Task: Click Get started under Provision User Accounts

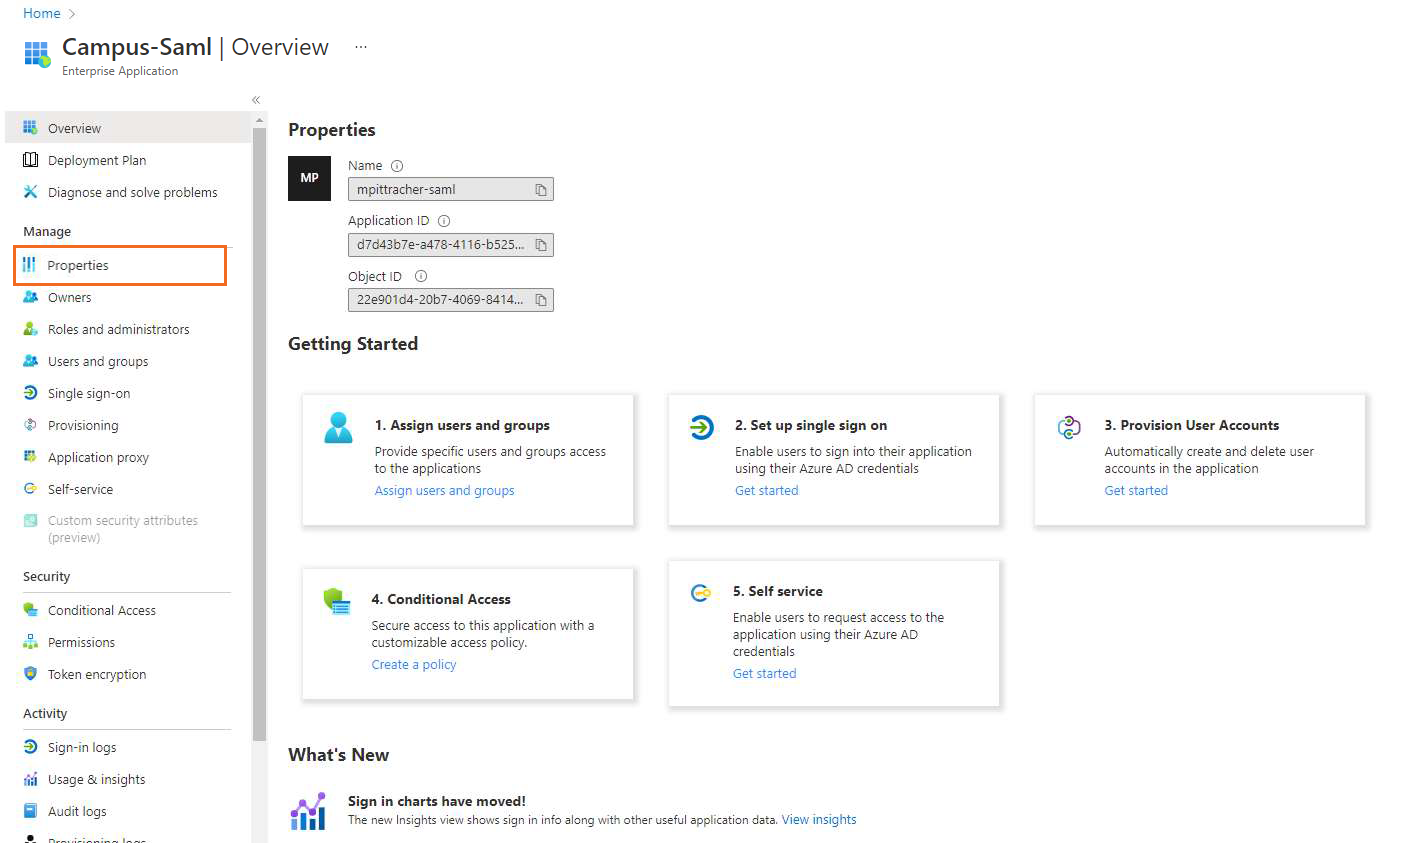Action: pos(1136,490)
